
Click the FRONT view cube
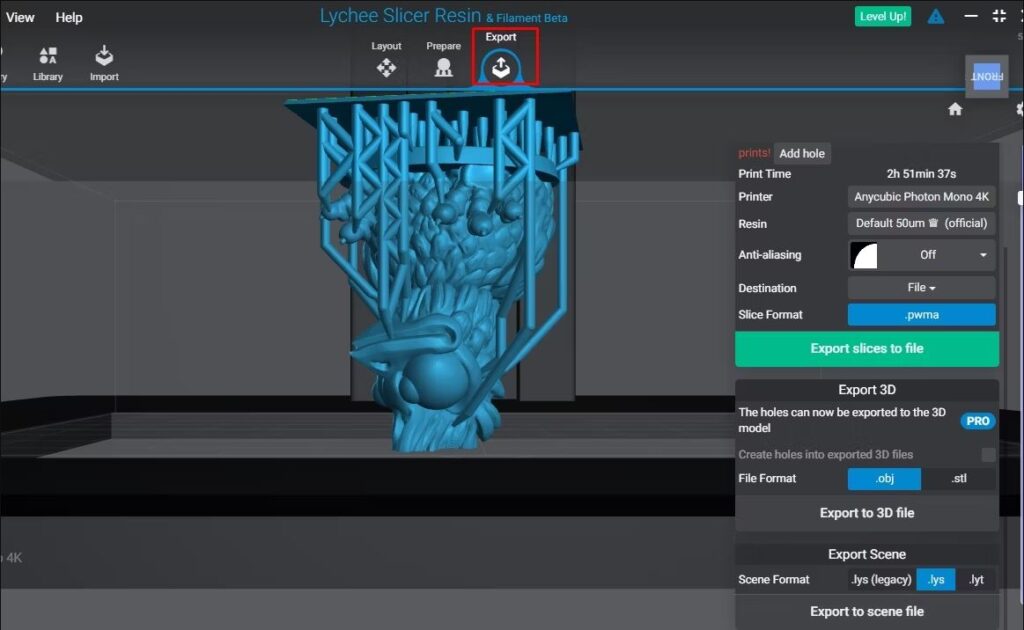[987, 76]
